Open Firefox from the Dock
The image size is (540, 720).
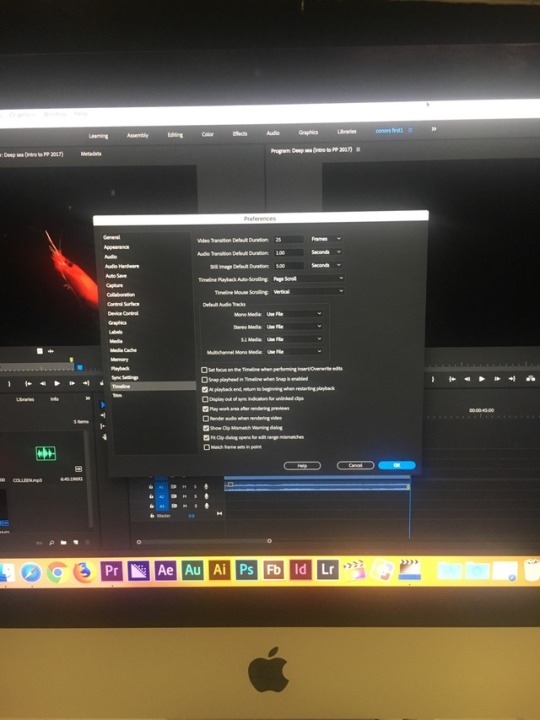[84, 572]
